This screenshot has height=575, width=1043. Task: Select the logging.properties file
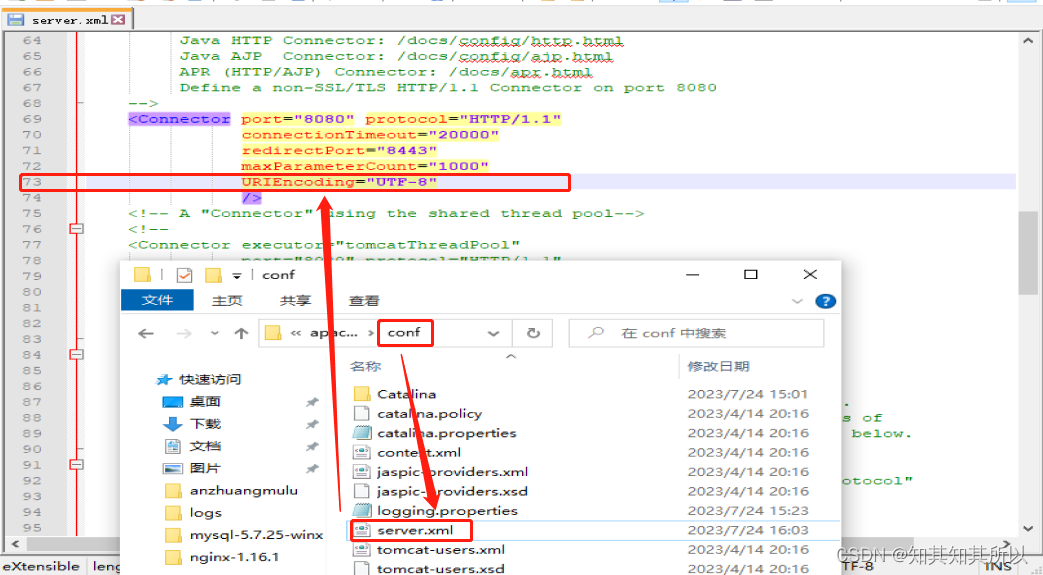click(447, 510)
